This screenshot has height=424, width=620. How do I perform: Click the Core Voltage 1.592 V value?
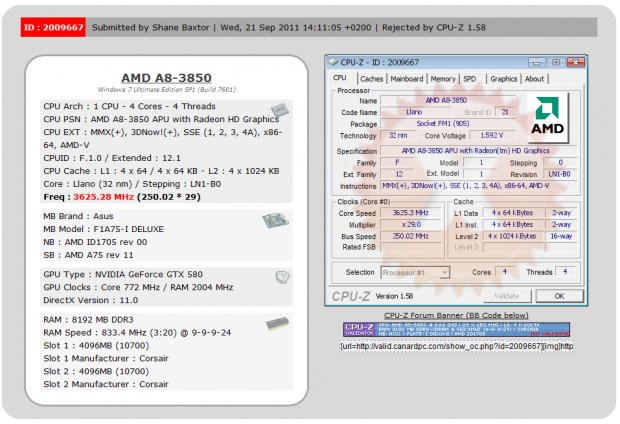click(x=492, y=135)
